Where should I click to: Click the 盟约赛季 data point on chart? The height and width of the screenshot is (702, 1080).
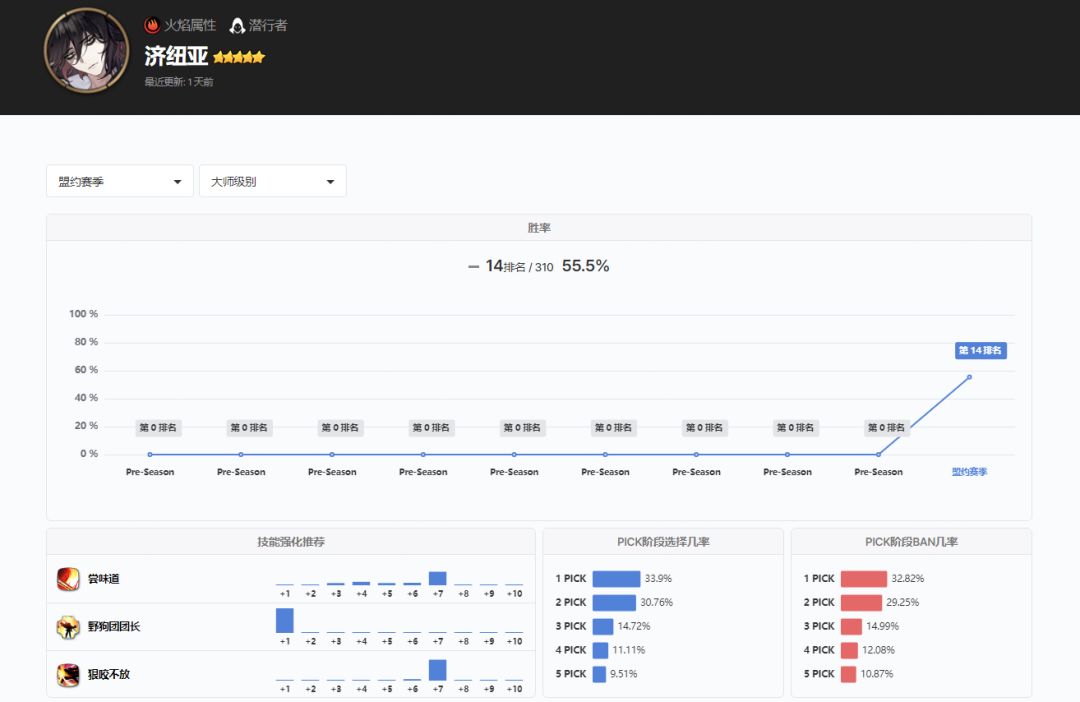point(969,377)
